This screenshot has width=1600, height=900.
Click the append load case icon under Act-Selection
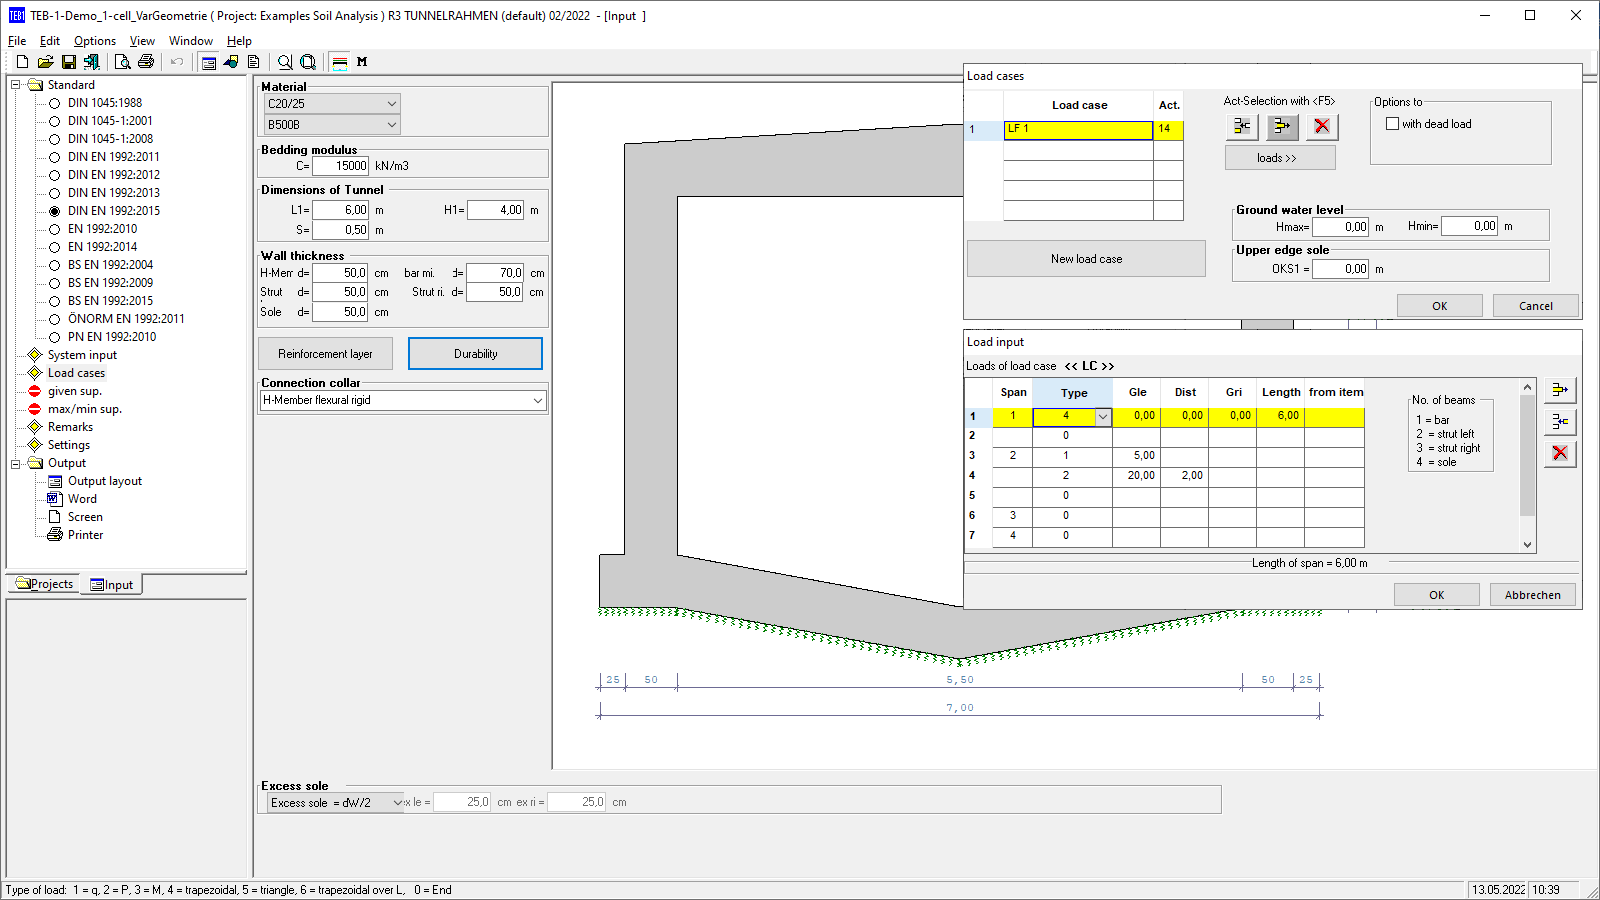tap(1282, 126)
